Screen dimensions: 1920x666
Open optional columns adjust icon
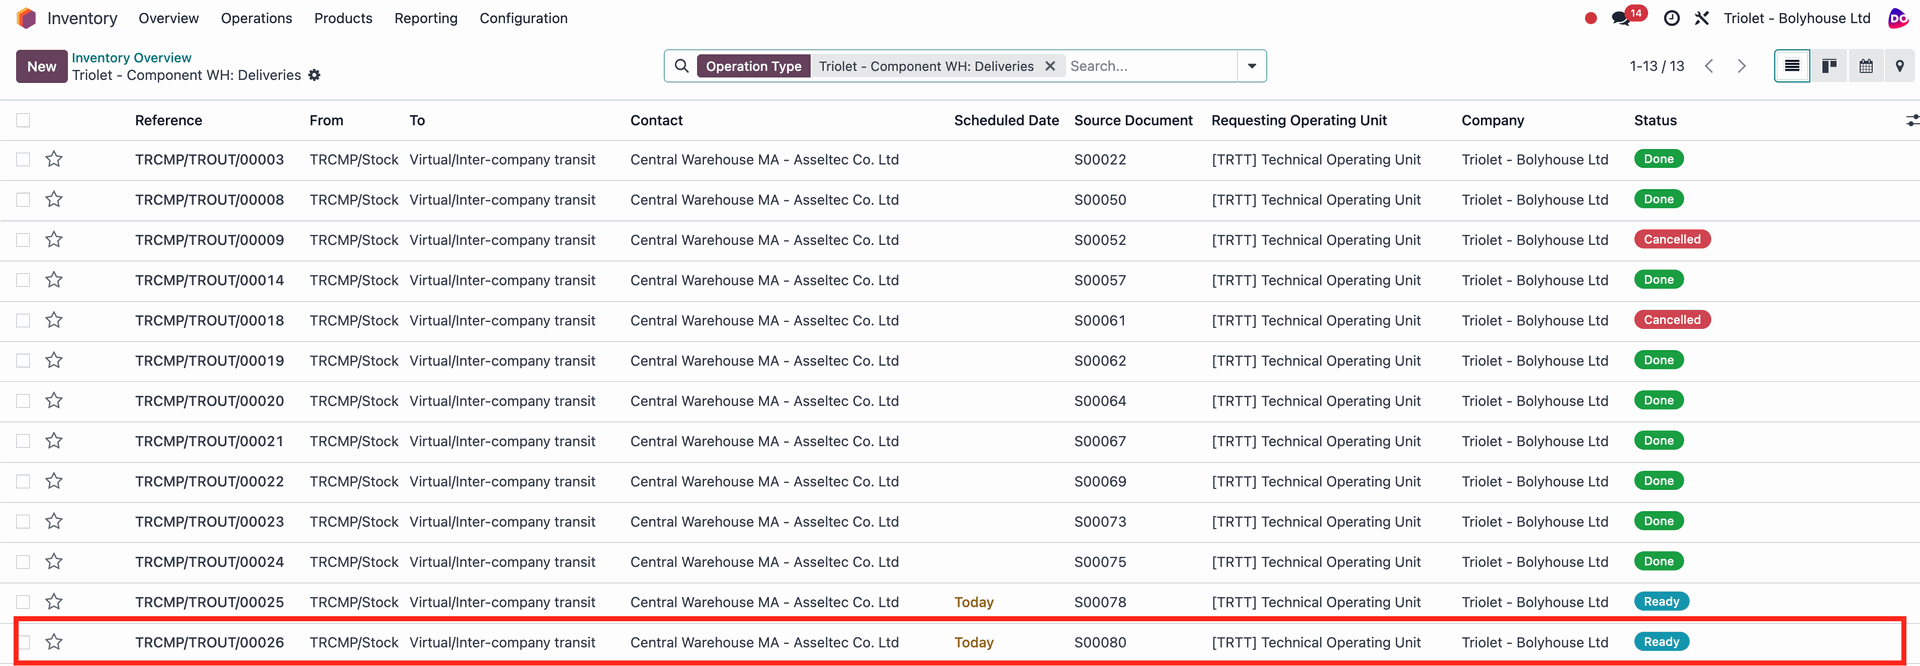[1912, 120]
